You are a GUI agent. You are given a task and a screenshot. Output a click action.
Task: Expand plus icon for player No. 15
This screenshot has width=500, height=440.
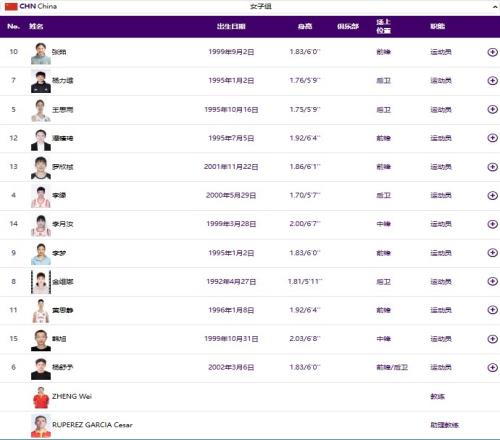[492, 339]
